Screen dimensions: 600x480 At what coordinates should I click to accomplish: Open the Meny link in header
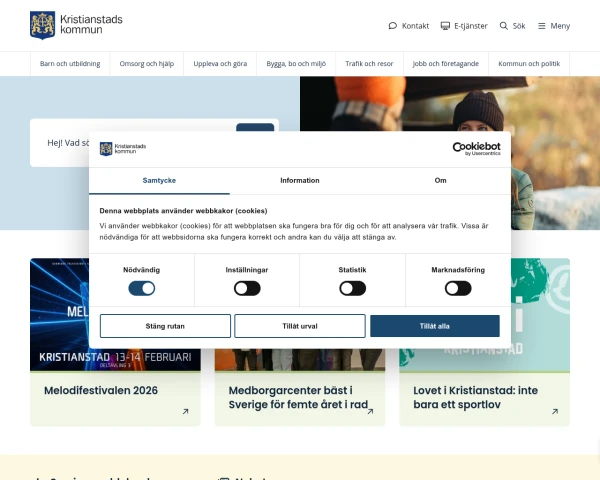pos(554,26)
